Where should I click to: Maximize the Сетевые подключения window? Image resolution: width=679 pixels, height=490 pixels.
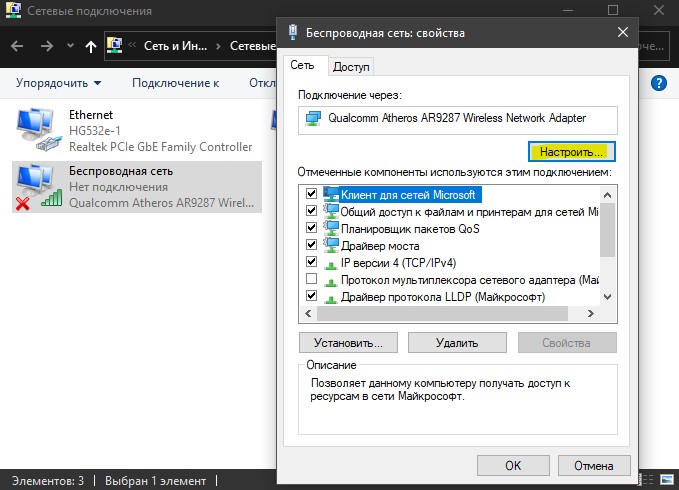[x=613, y=10]
